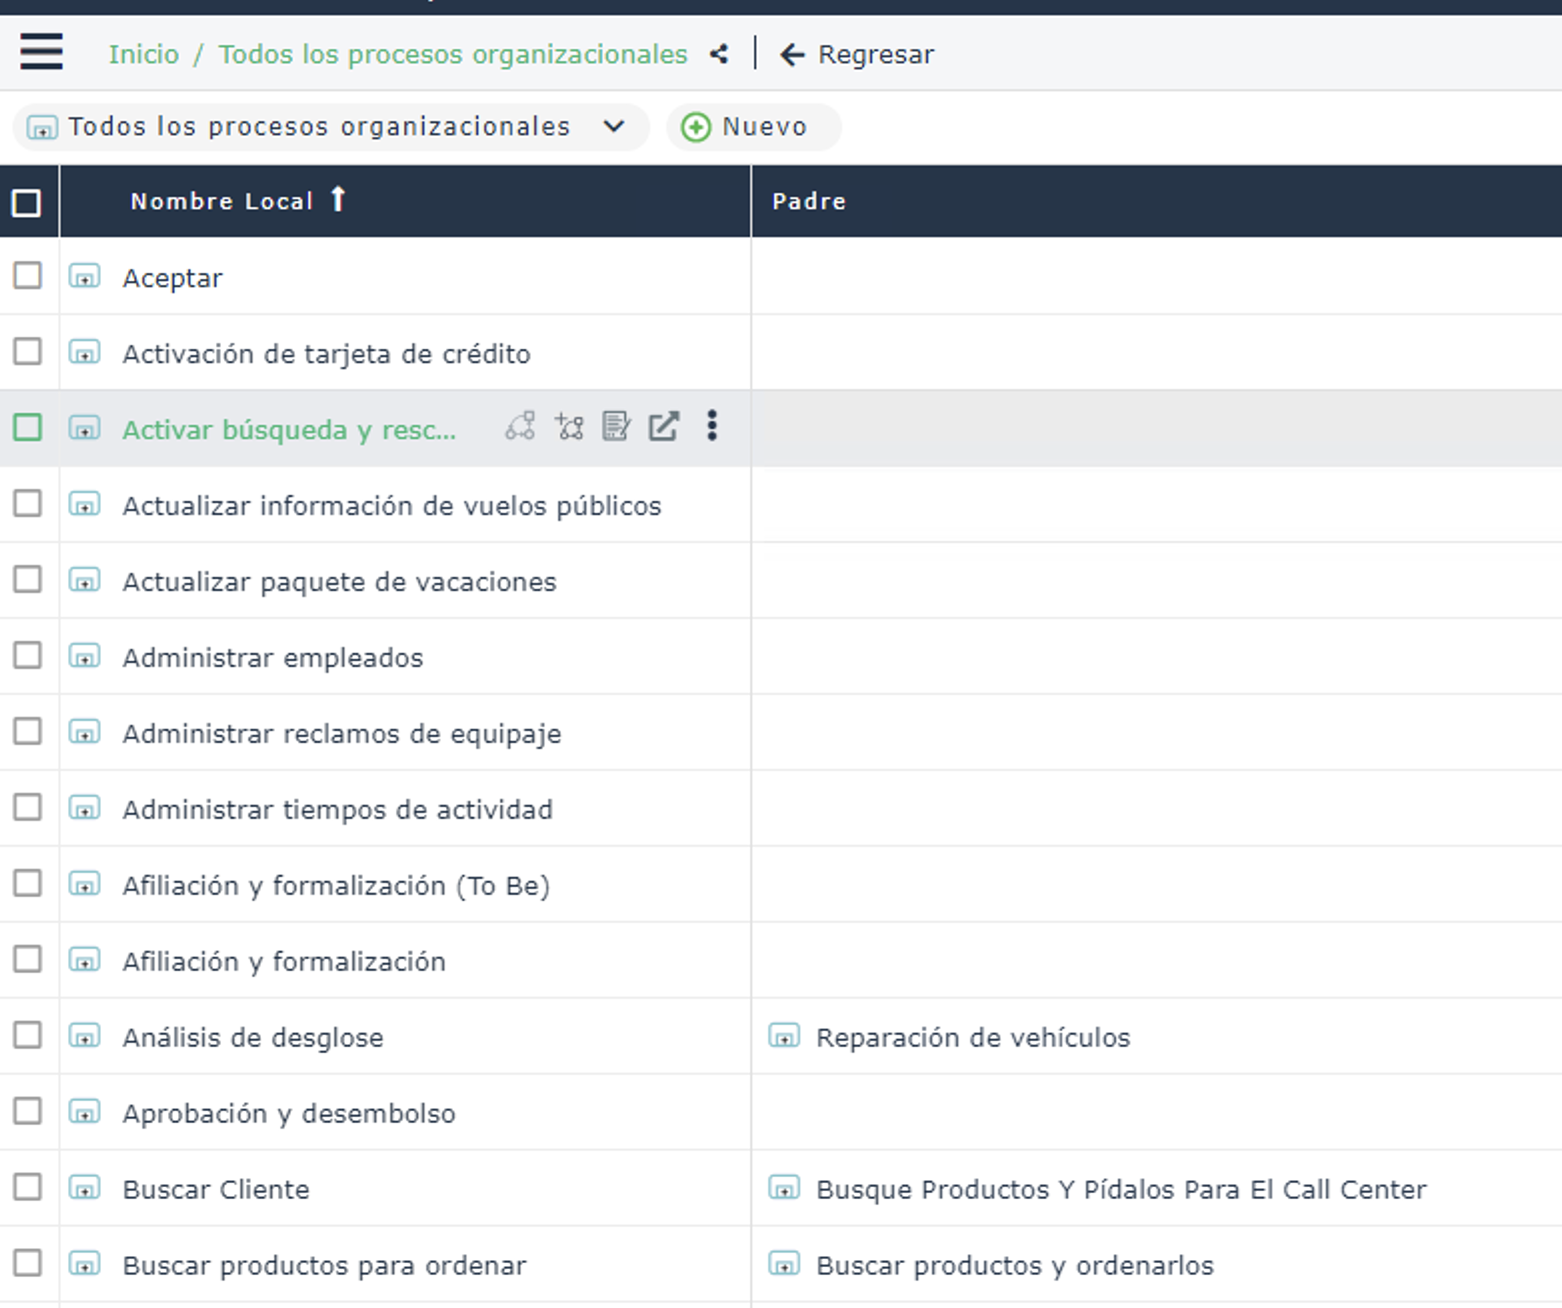Click Todos los procesos organizacionales breadcrumb link
The width and height of the screenshot is (1562, 1308).
click(x=453, y=54)
